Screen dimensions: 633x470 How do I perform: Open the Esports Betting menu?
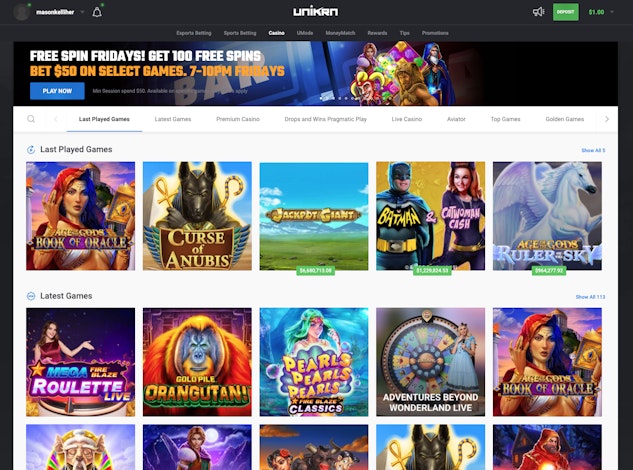(x=194, y=33)
